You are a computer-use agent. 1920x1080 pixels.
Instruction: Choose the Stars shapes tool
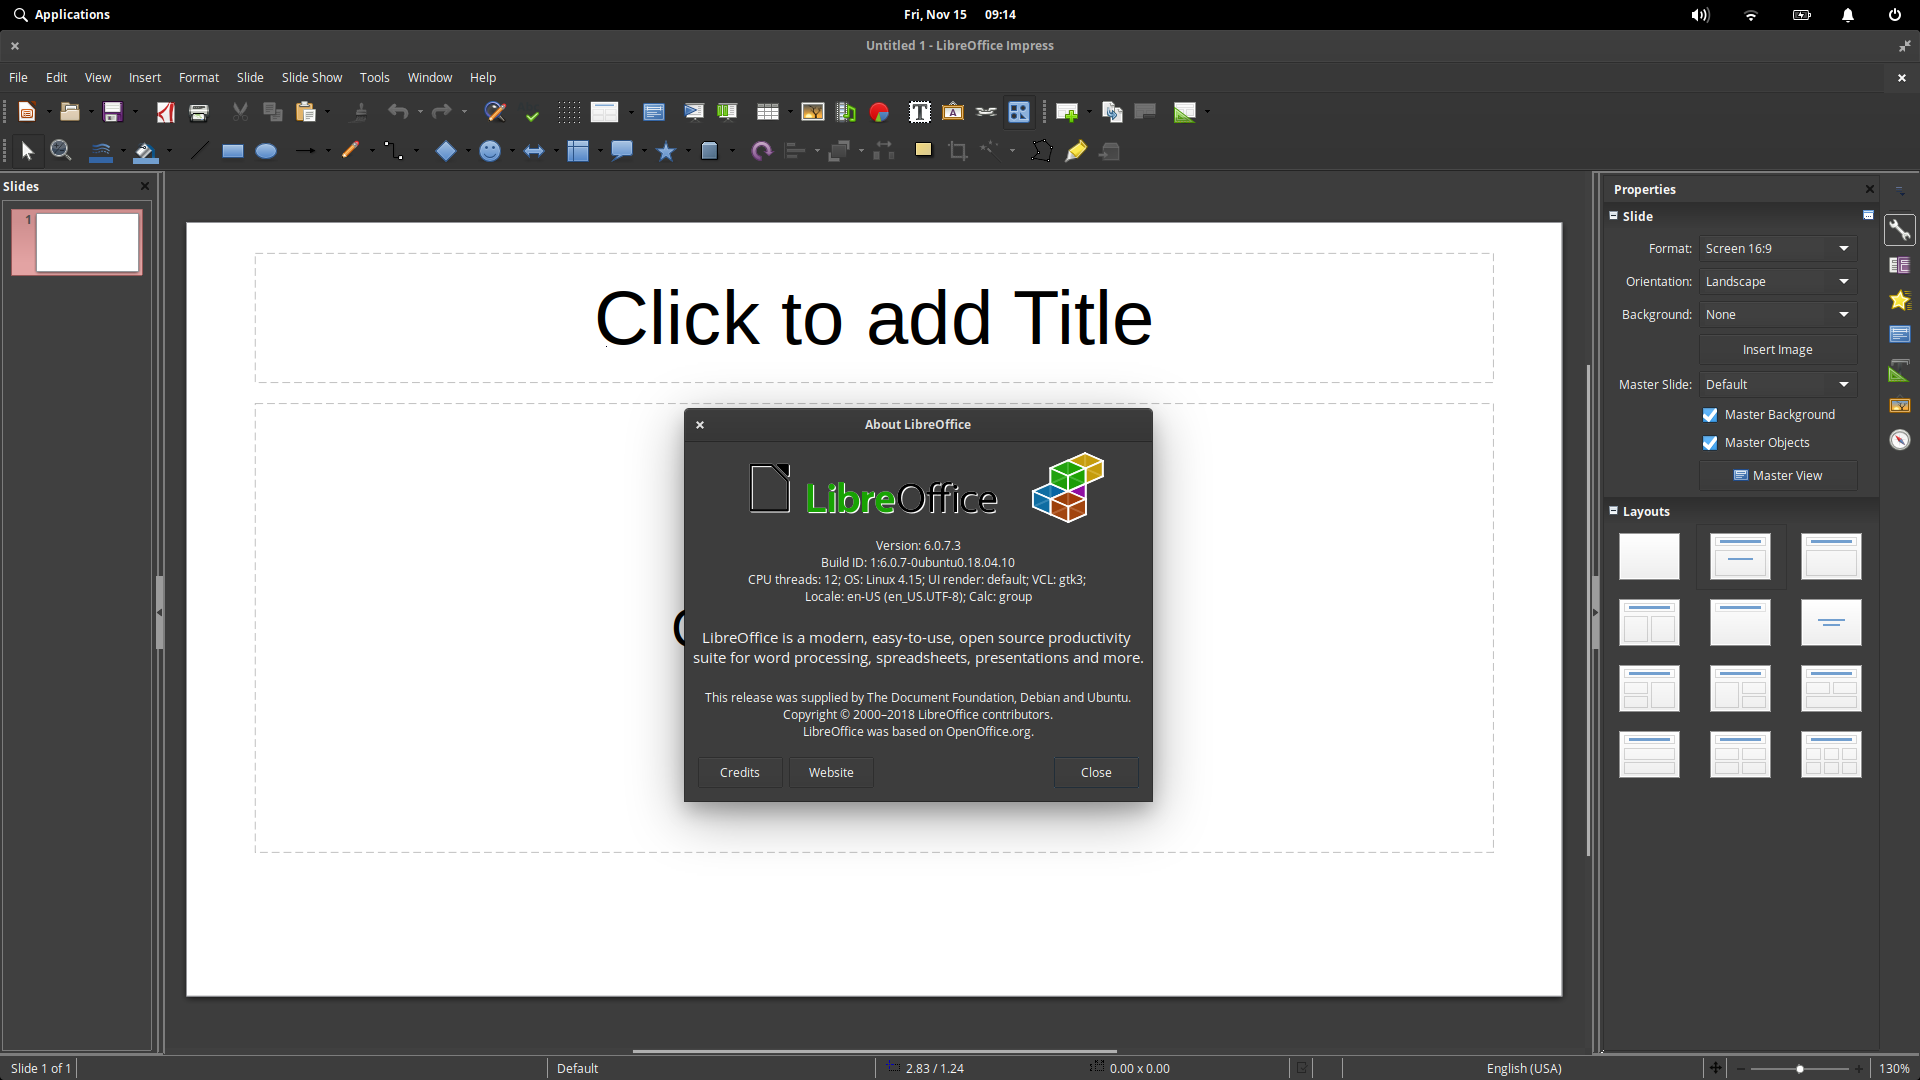point(666,151)
